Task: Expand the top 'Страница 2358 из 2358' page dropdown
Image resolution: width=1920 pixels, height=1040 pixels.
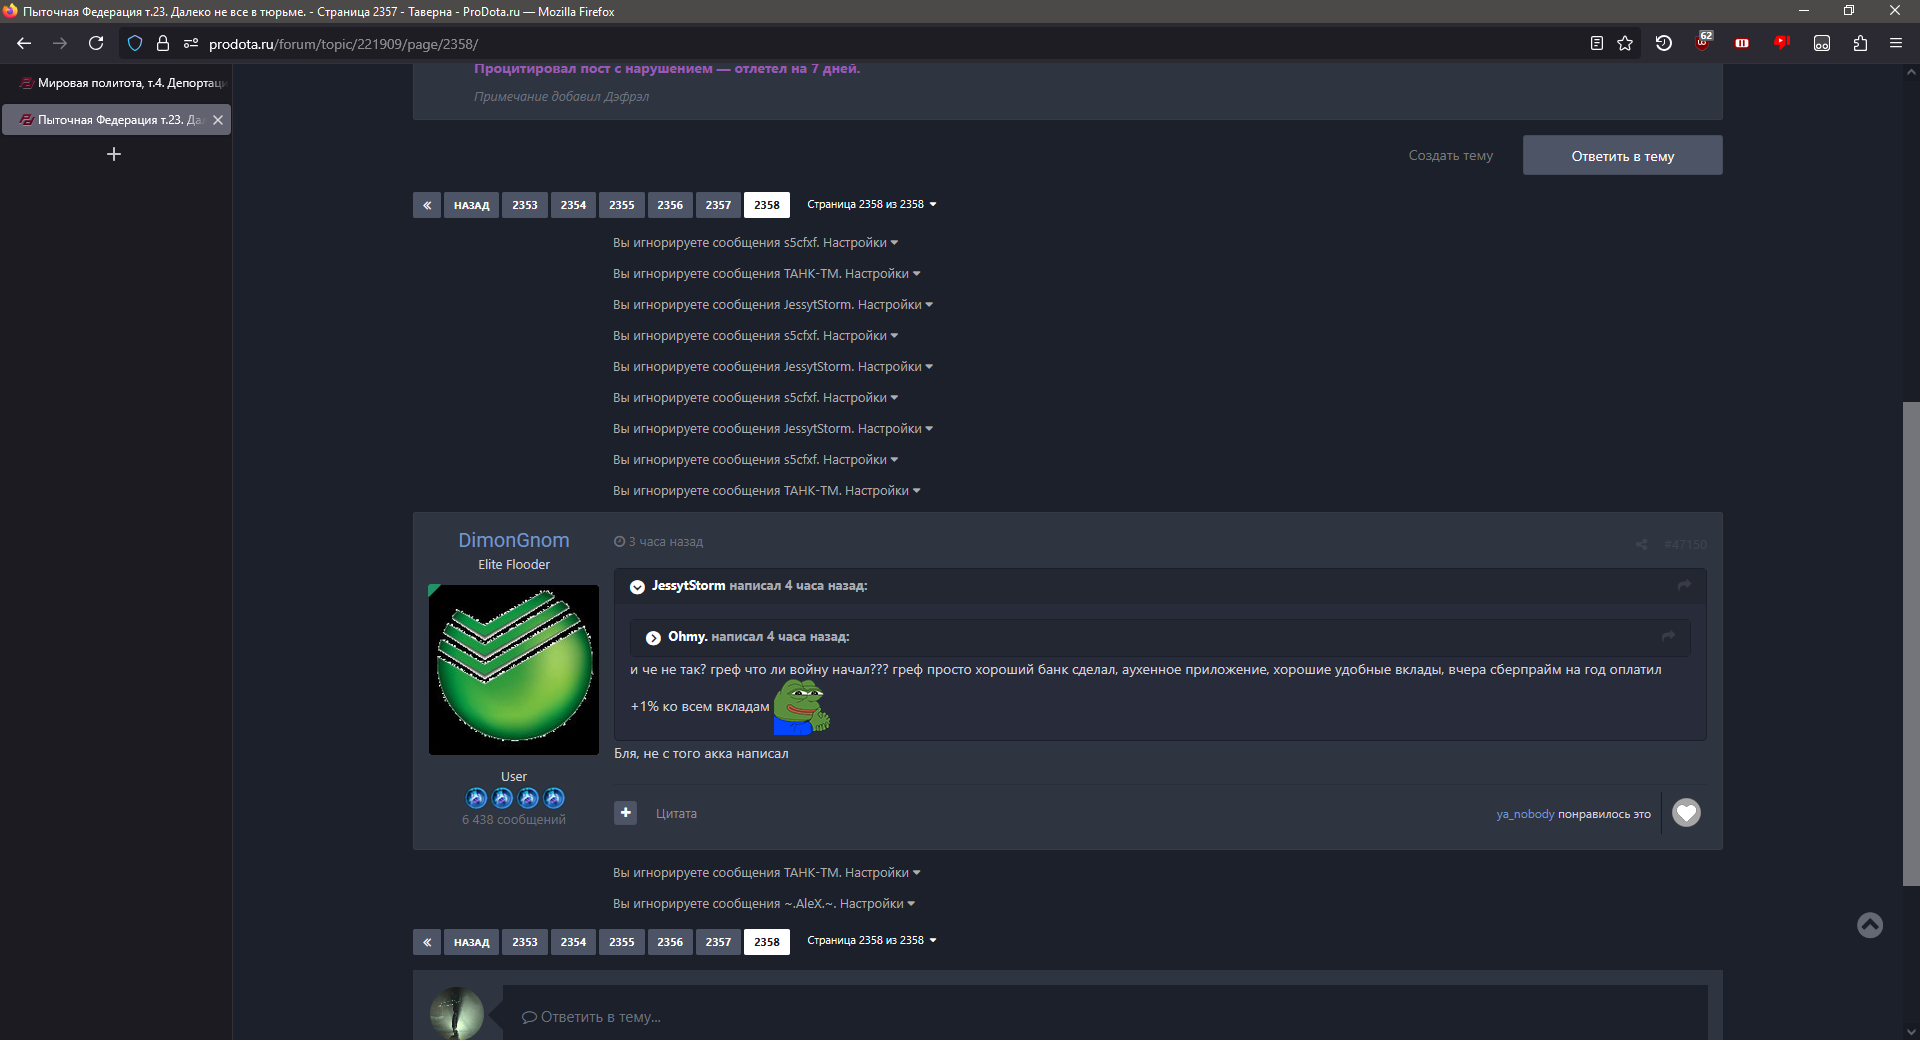Action: pos(871,204)
